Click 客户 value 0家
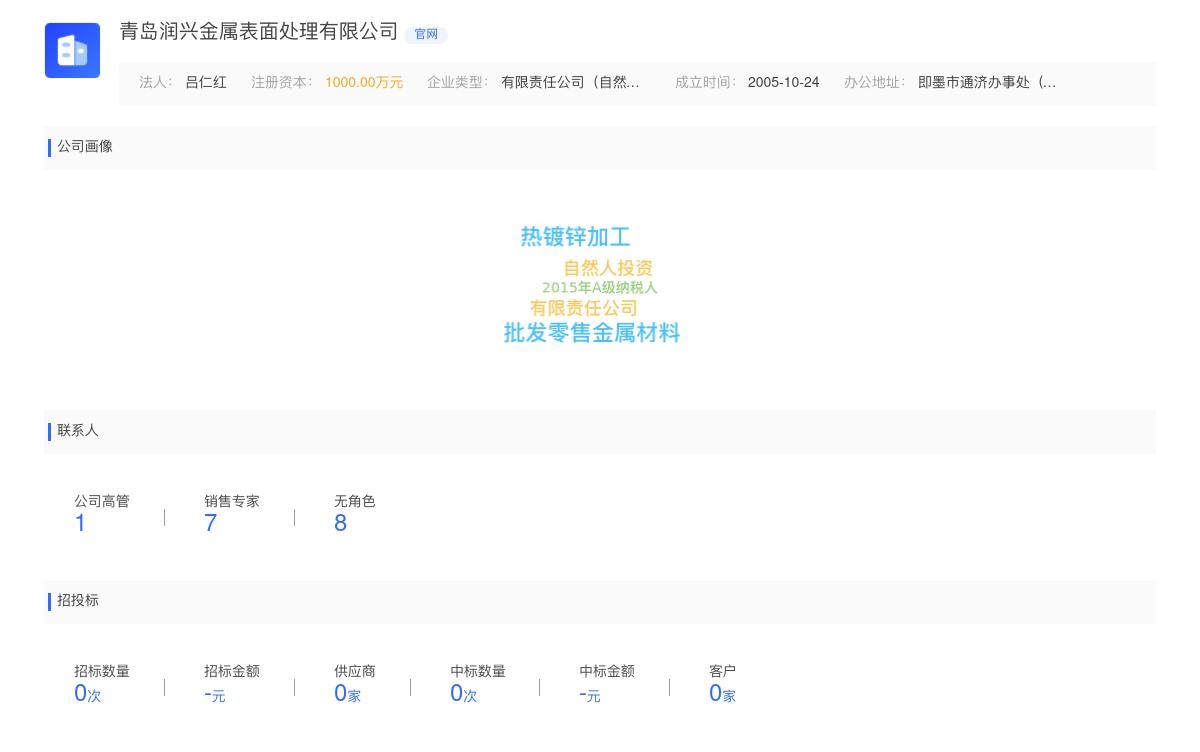Screen dimensions: 1200x752 [x=722, y=693]
